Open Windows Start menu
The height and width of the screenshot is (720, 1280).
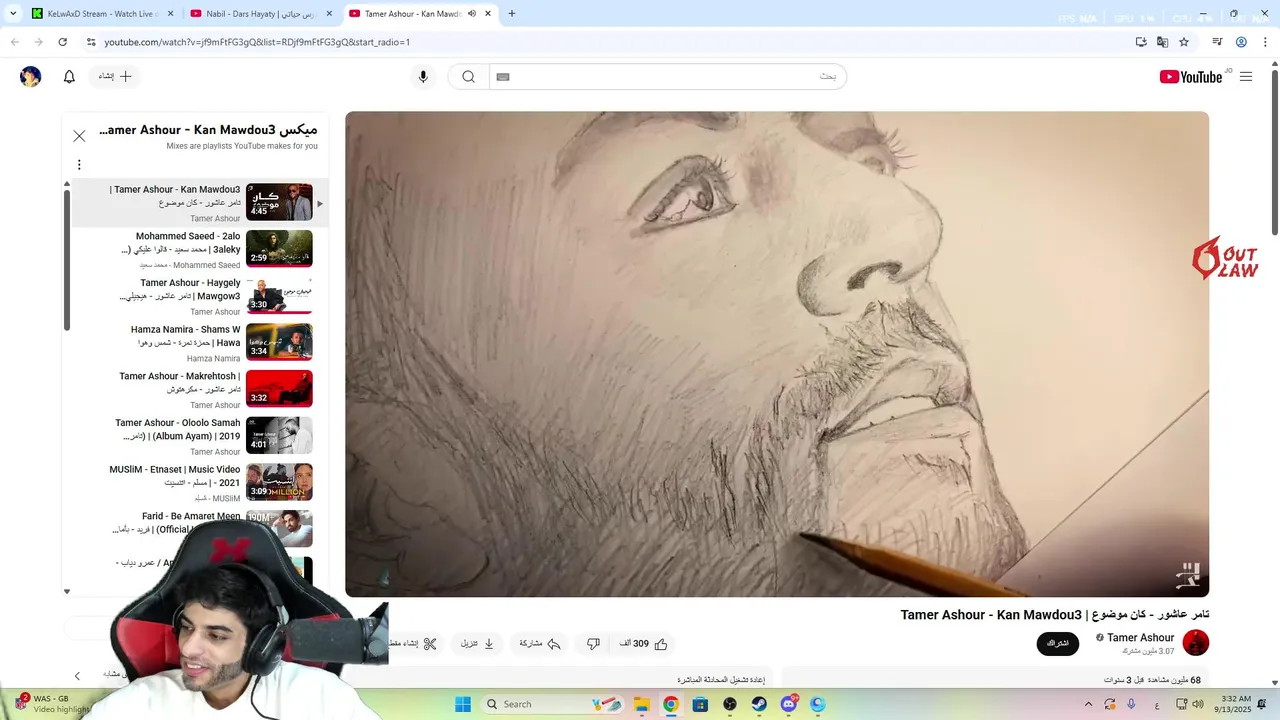463,704
